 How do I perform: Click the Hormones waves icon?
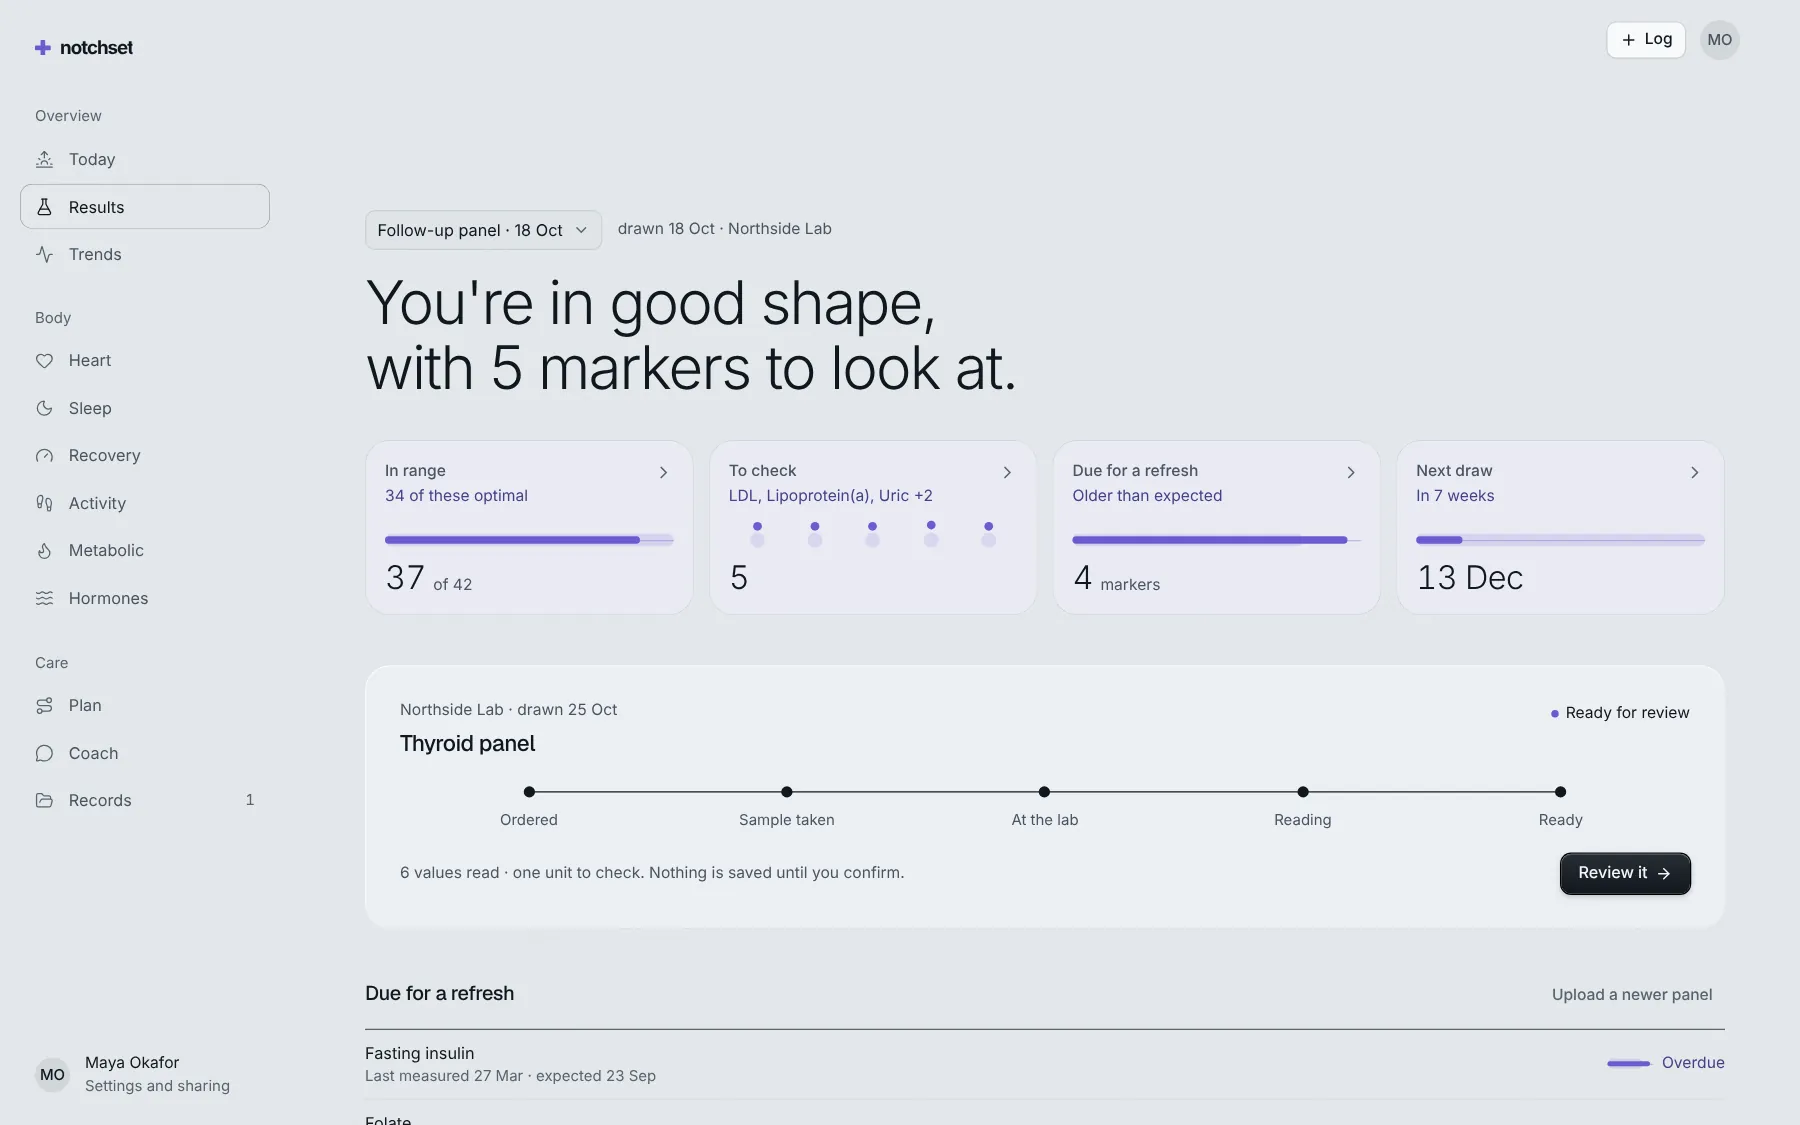[x=44, y=598]
